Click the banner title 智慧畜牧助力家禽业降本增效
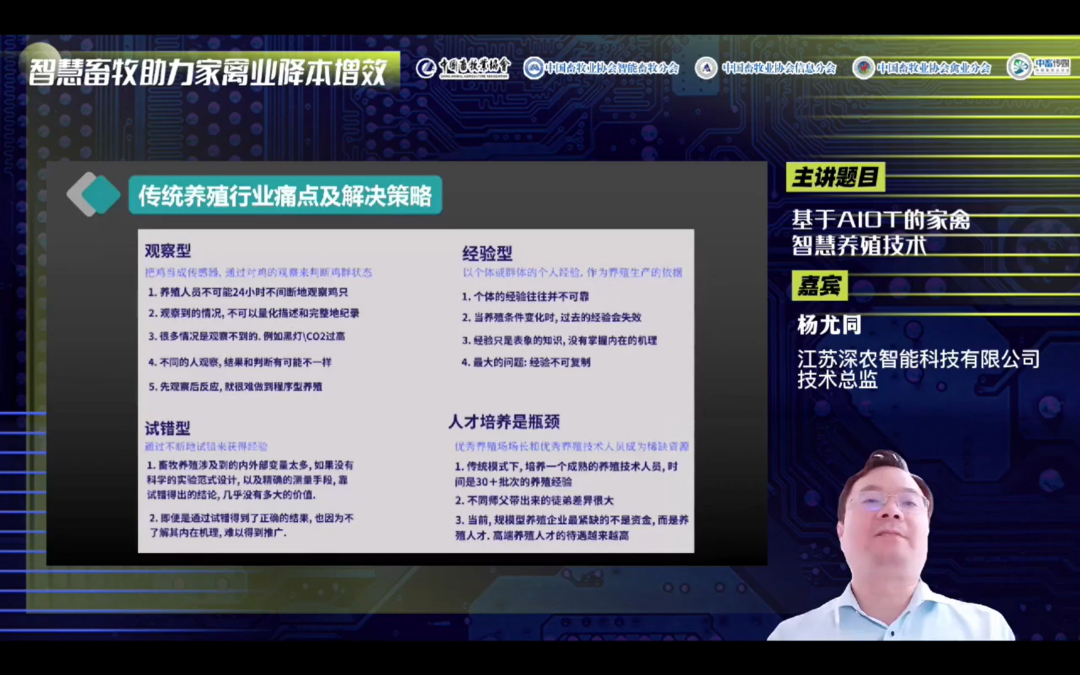Screen dimensions: 1080x675 pyautogui.click(x=208, y=71)
